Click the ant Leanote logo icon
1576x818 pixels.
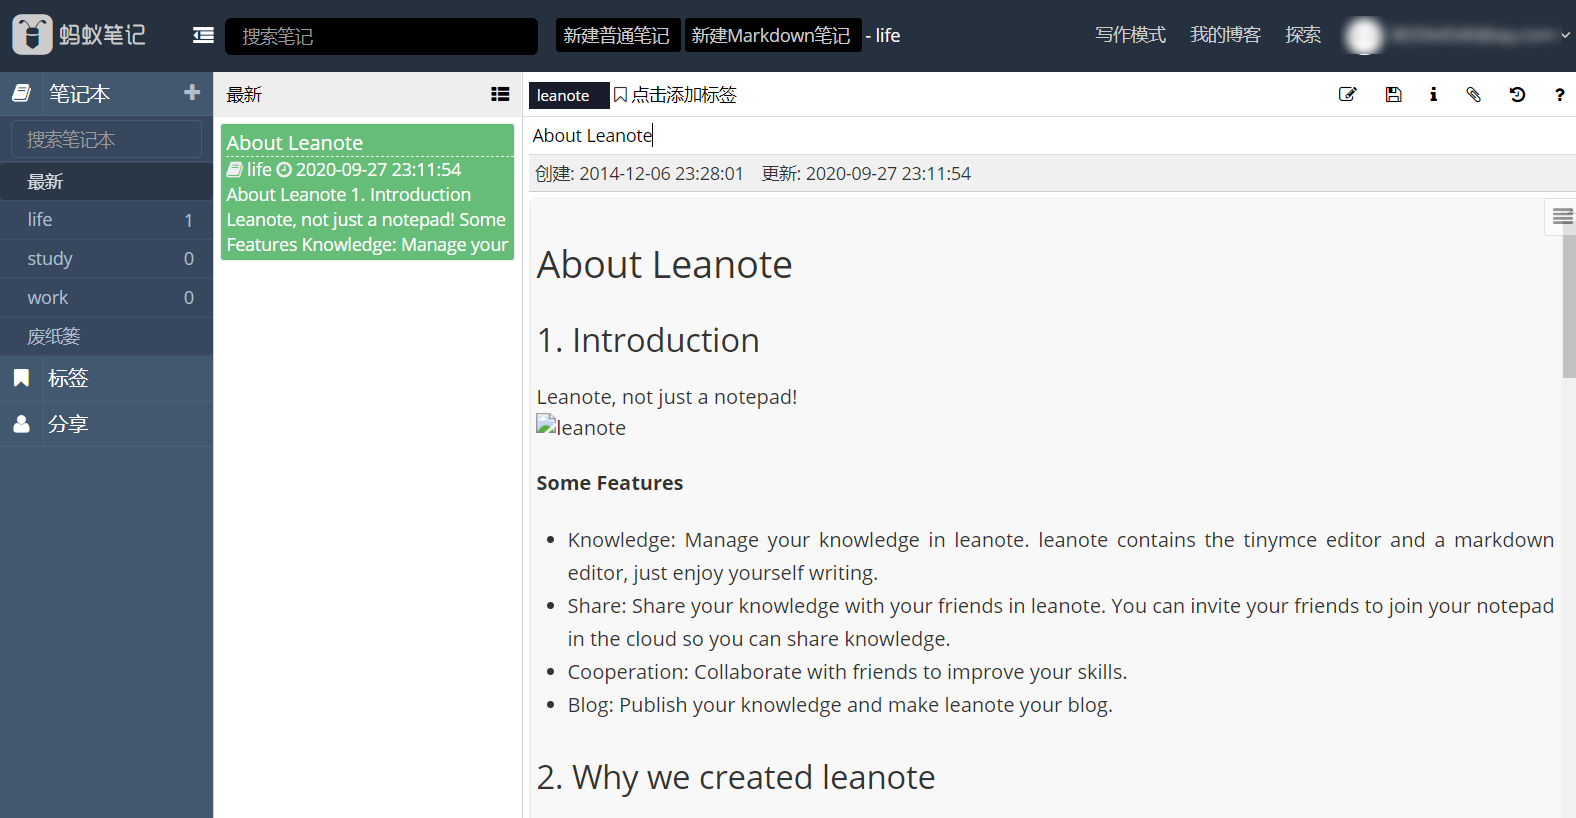click(x=32, y=35)
